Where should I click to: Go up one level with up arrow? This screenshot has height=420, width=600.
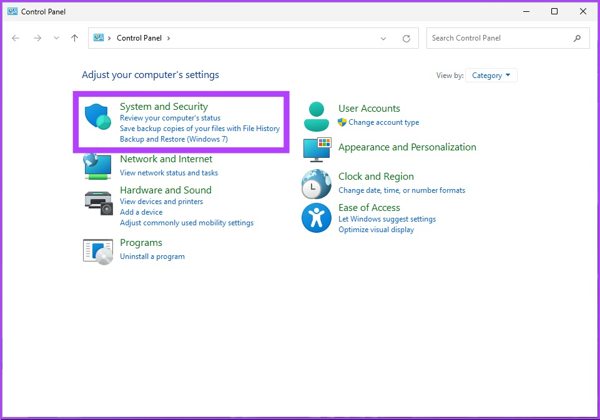pos(75,38)
